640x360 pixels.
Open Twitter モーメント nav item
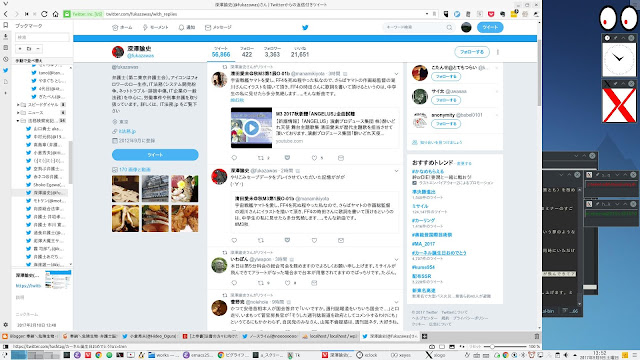[155, 27]
